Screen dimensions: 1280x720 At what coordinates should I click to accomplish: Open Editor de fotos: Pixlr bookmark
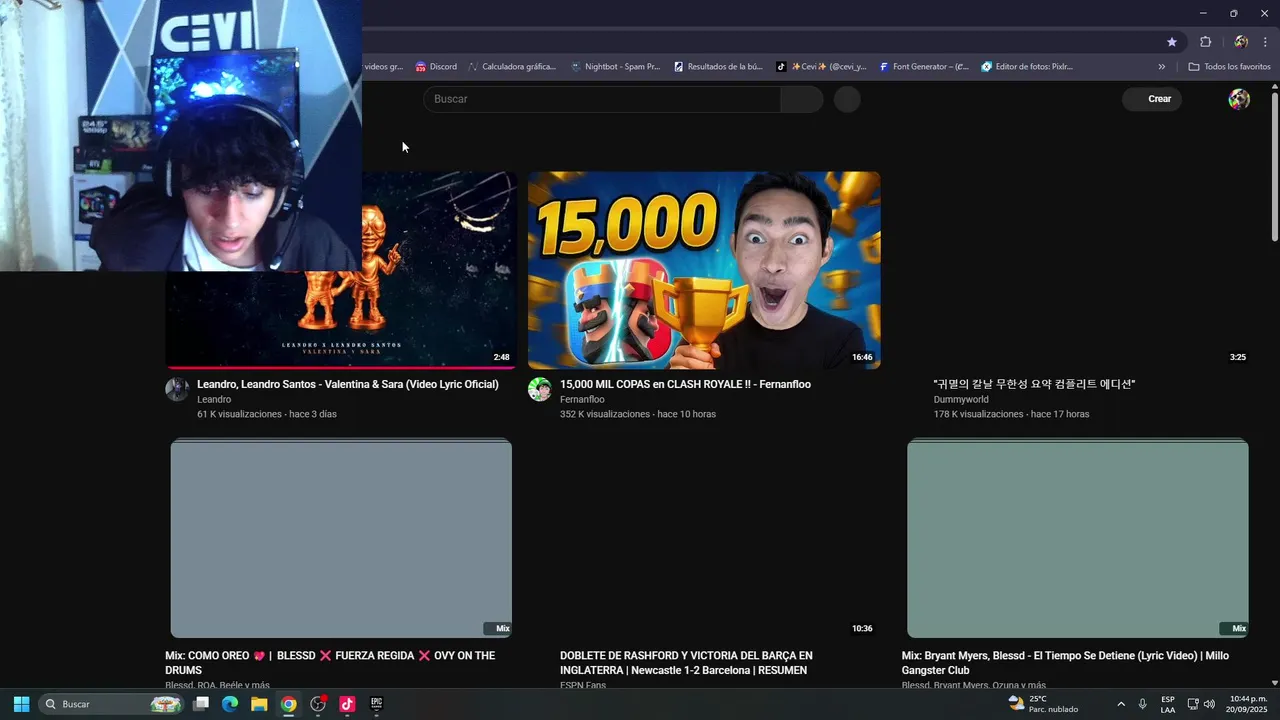coord(1027,67)
